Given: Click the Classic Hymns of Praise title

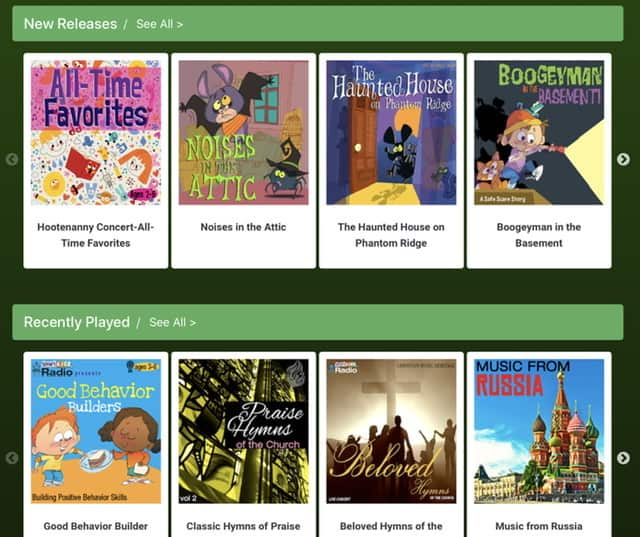Looking at the screenshot, I should pyautogui.click(x=243, y=526).
